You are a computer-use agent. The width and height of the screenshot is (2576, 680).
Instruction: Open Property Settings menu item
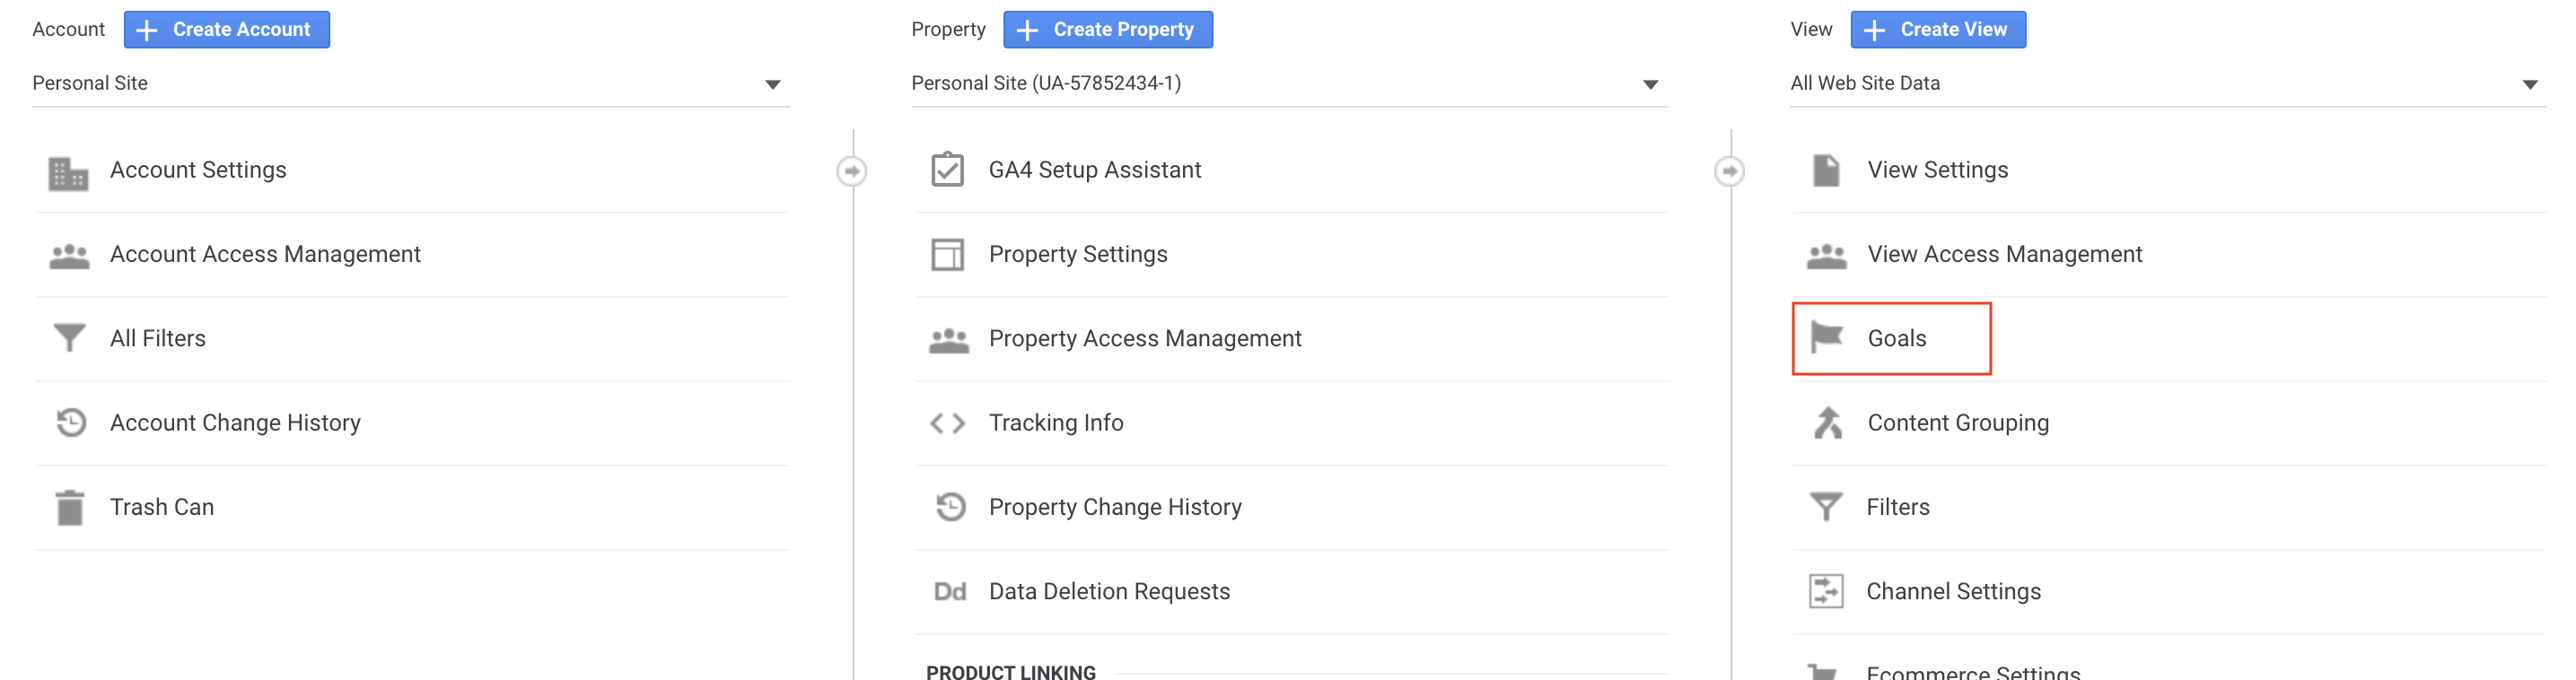[x=1077, y=254]
